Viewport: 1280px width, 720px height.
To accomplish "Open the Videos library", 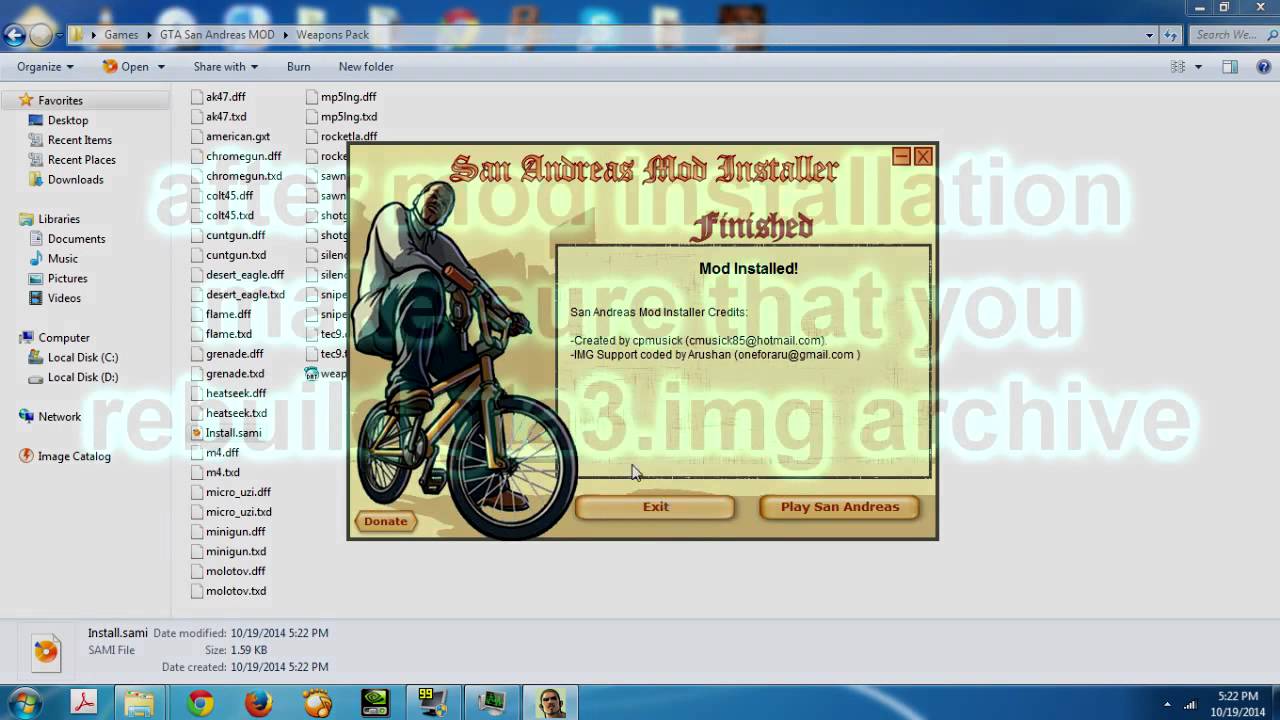I will pos(64,298).
